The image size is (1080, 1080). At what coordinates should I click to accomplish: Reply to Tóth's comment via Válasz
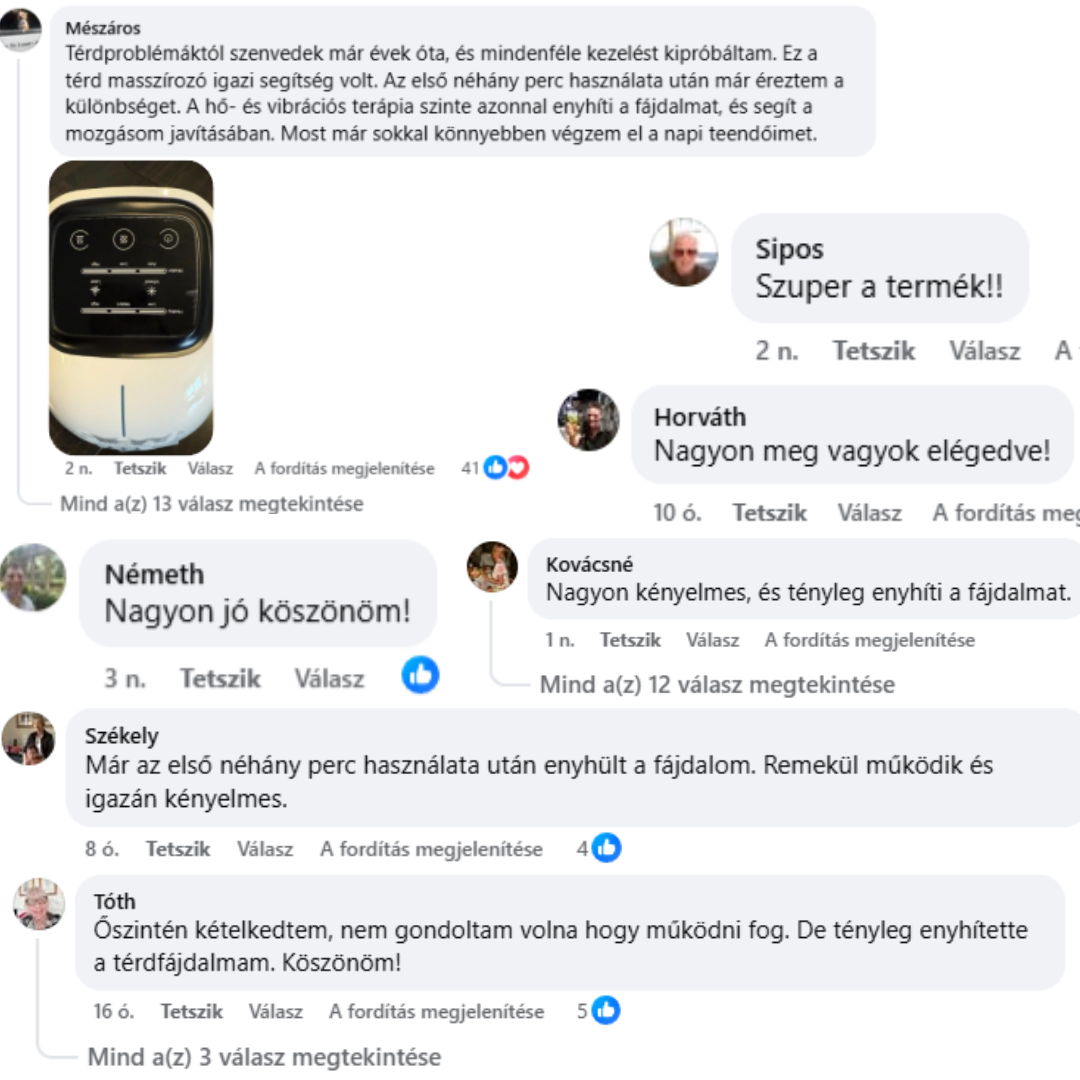click(276, 1011)
